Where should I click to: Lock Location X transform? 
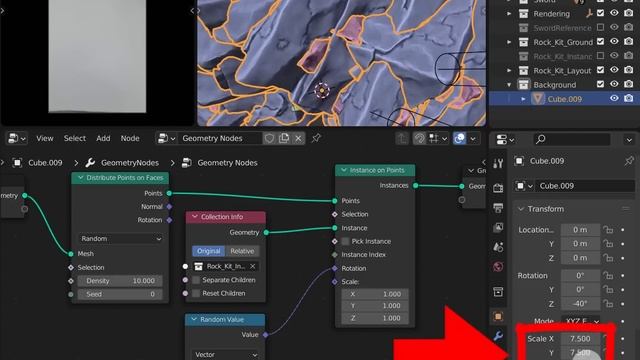(608, 230)
